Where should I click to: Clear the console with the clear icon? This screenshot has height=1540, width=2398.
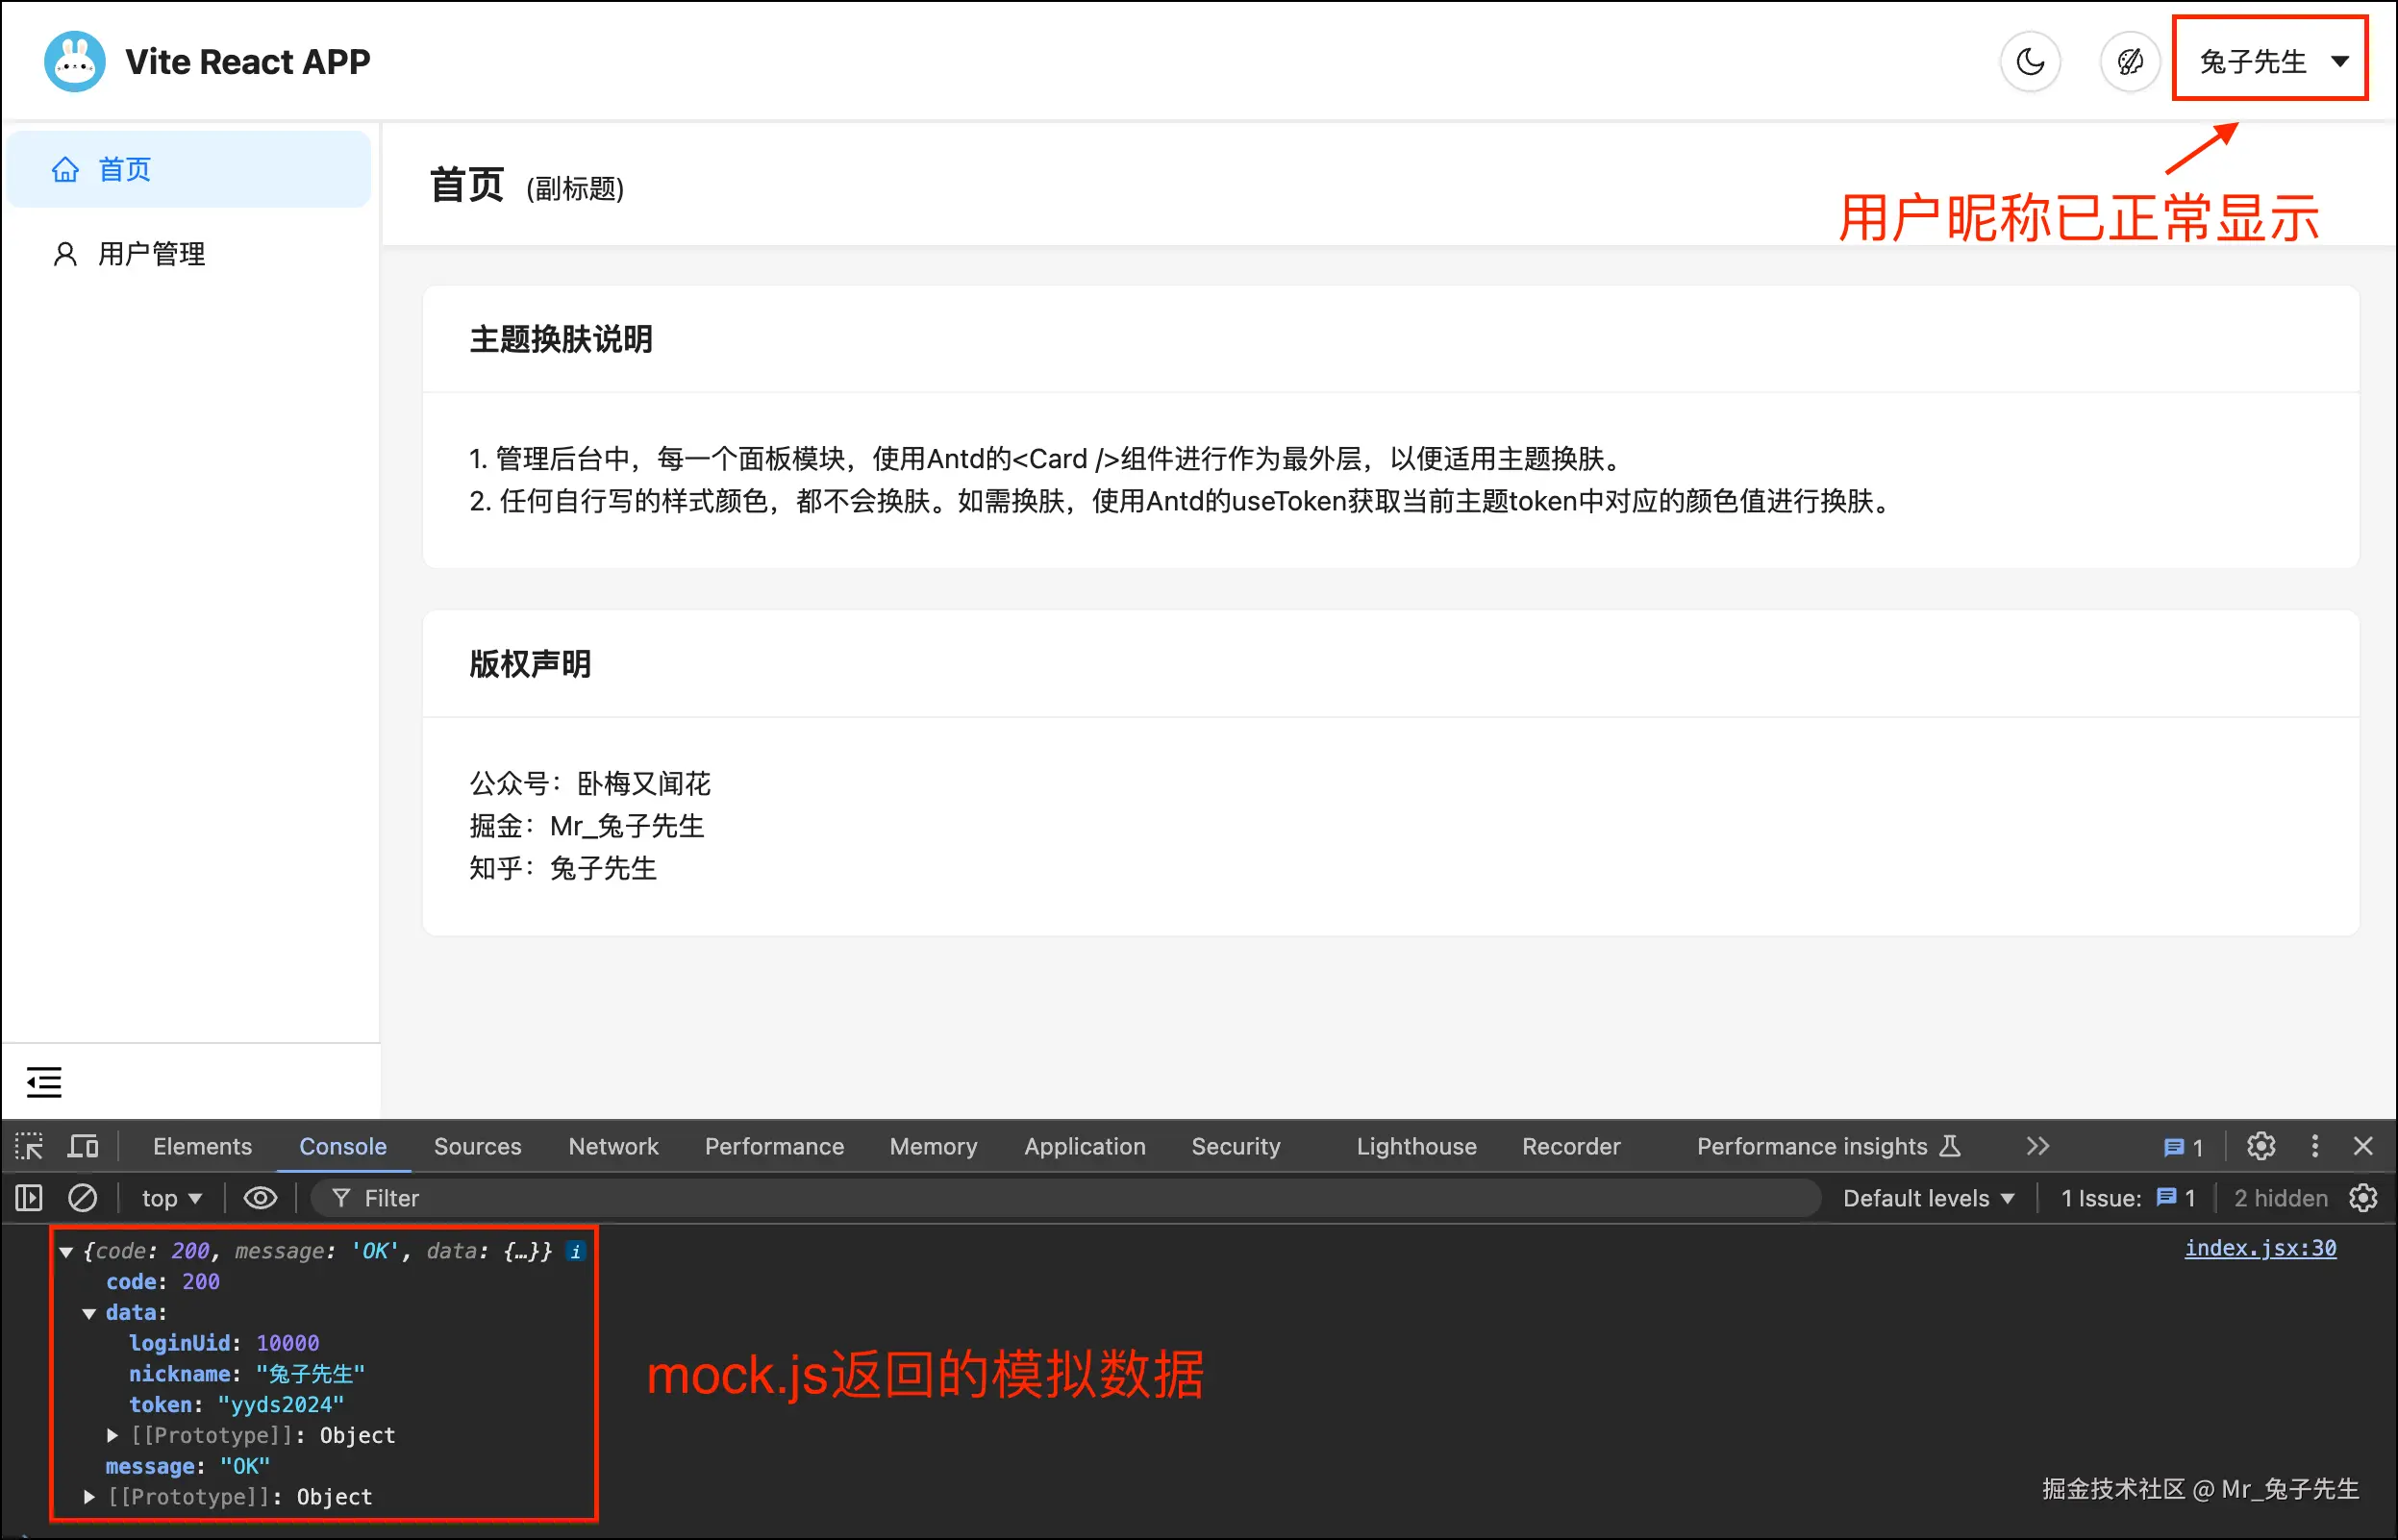click(x=82, y=1197)
